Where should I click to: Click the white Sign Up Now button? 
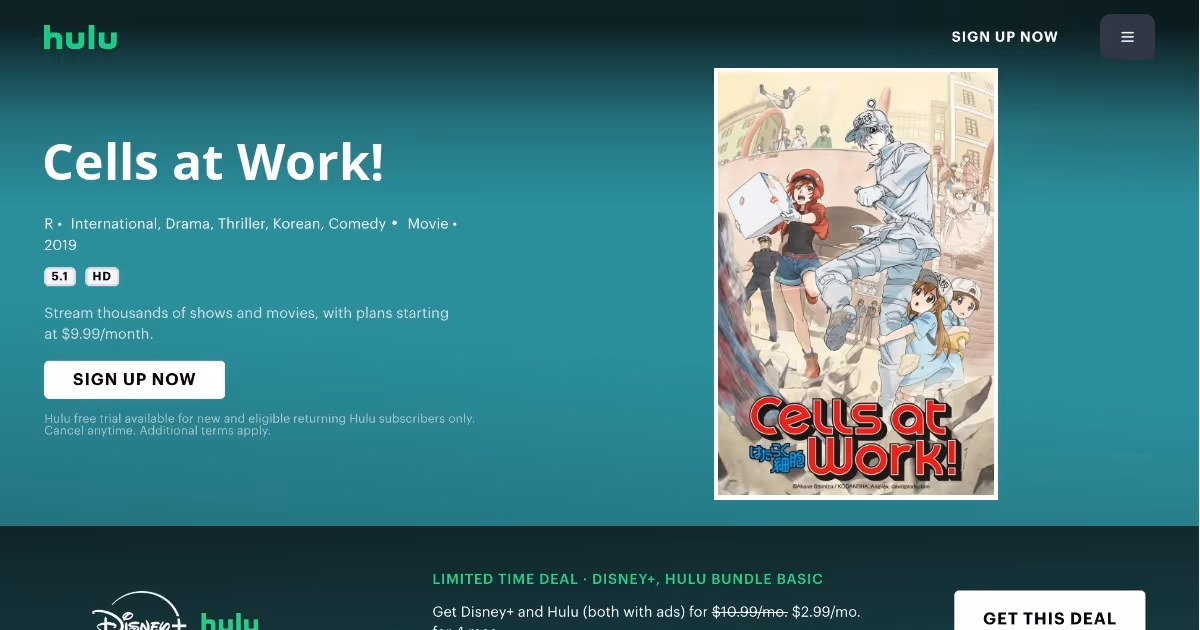pos(134,380)
